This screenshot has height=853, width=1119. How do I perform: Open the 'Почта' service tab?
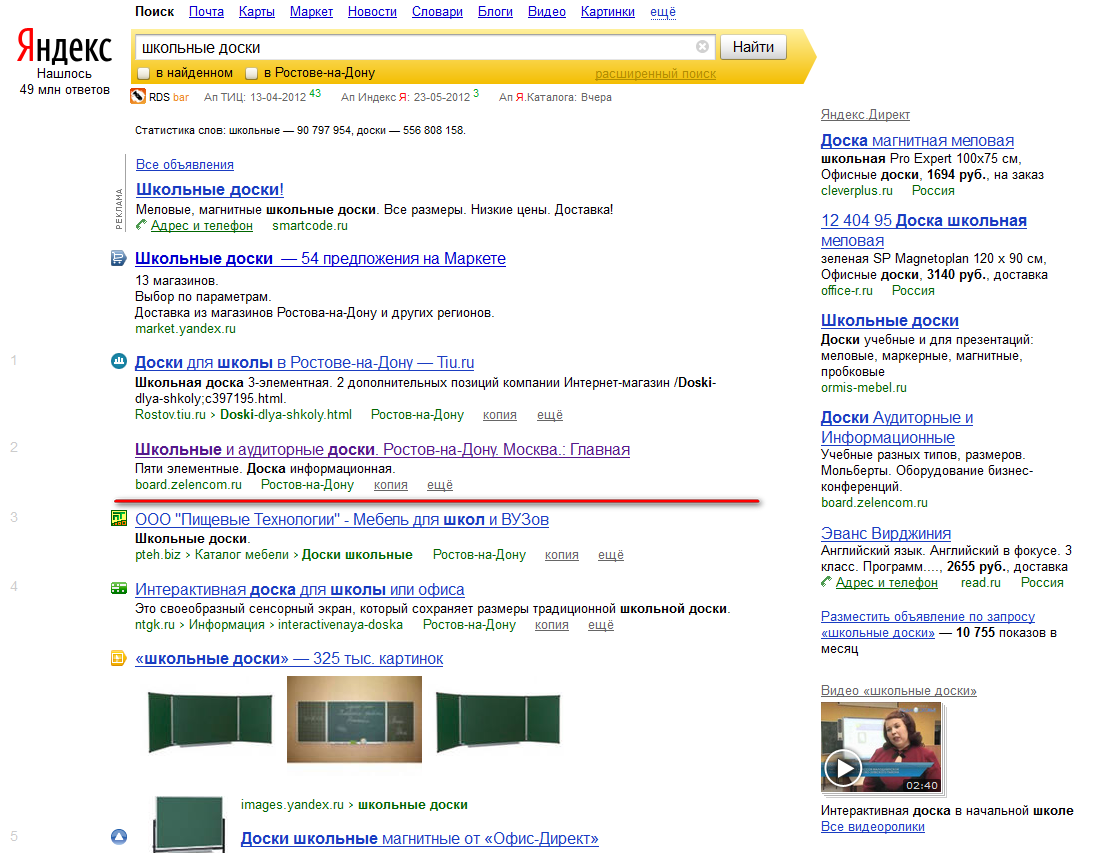pos(206,11)
